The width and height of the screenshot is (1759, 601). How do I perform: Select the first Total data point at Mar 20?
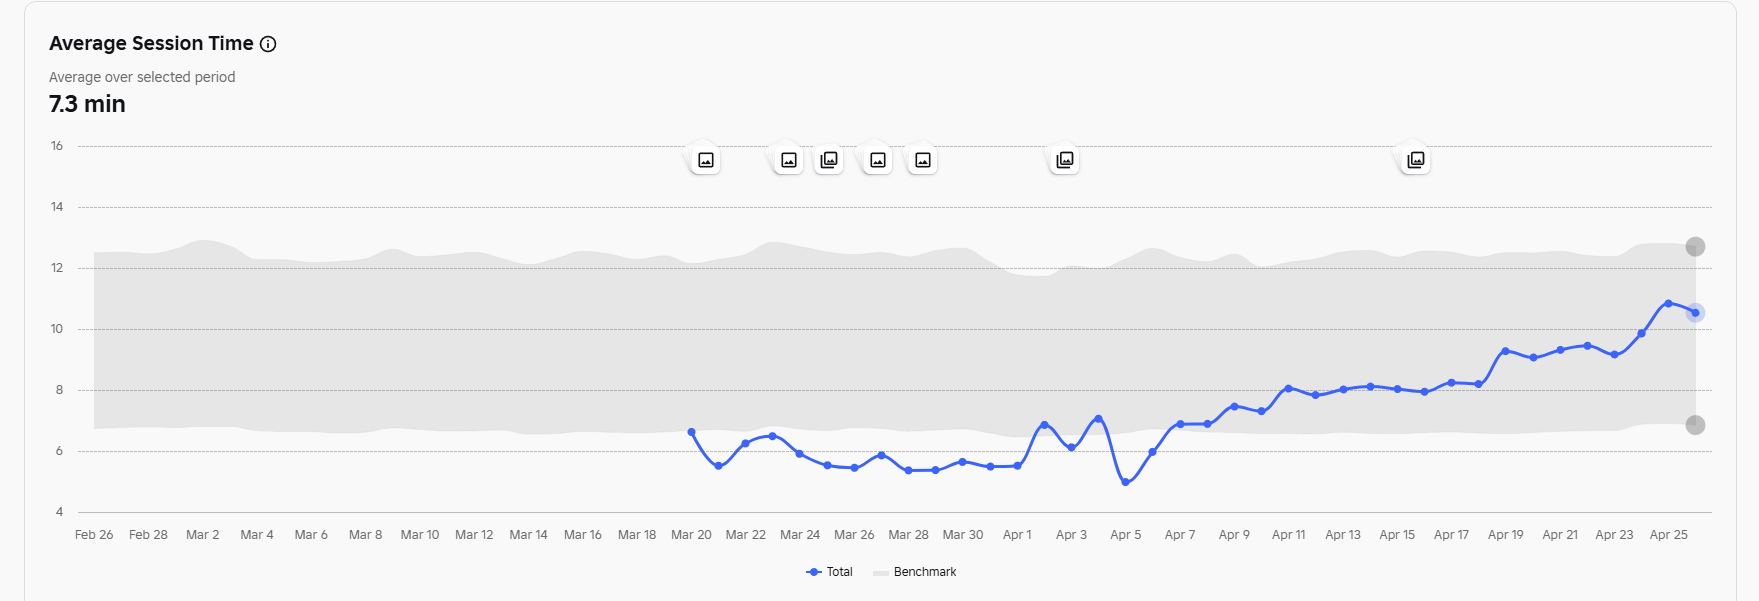pyautogui.click(x=691, y=432)
